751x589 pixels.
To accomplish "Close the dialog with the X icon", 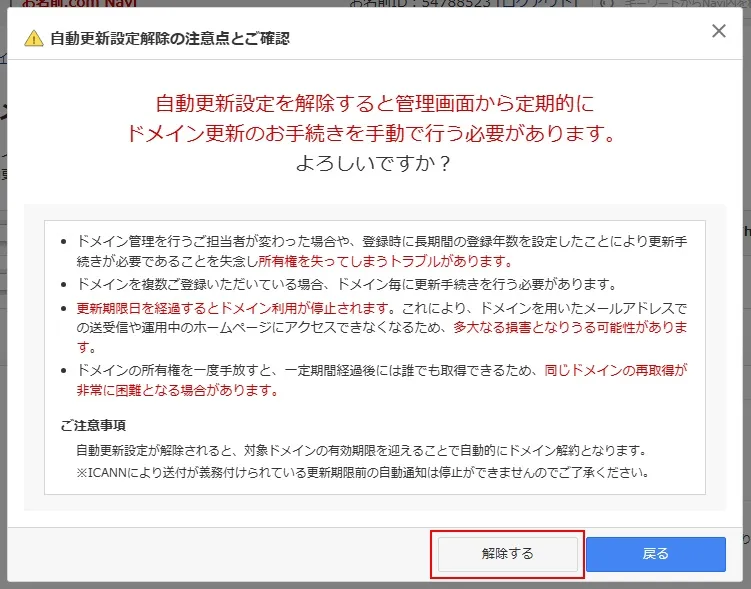I will coord(718,31).
